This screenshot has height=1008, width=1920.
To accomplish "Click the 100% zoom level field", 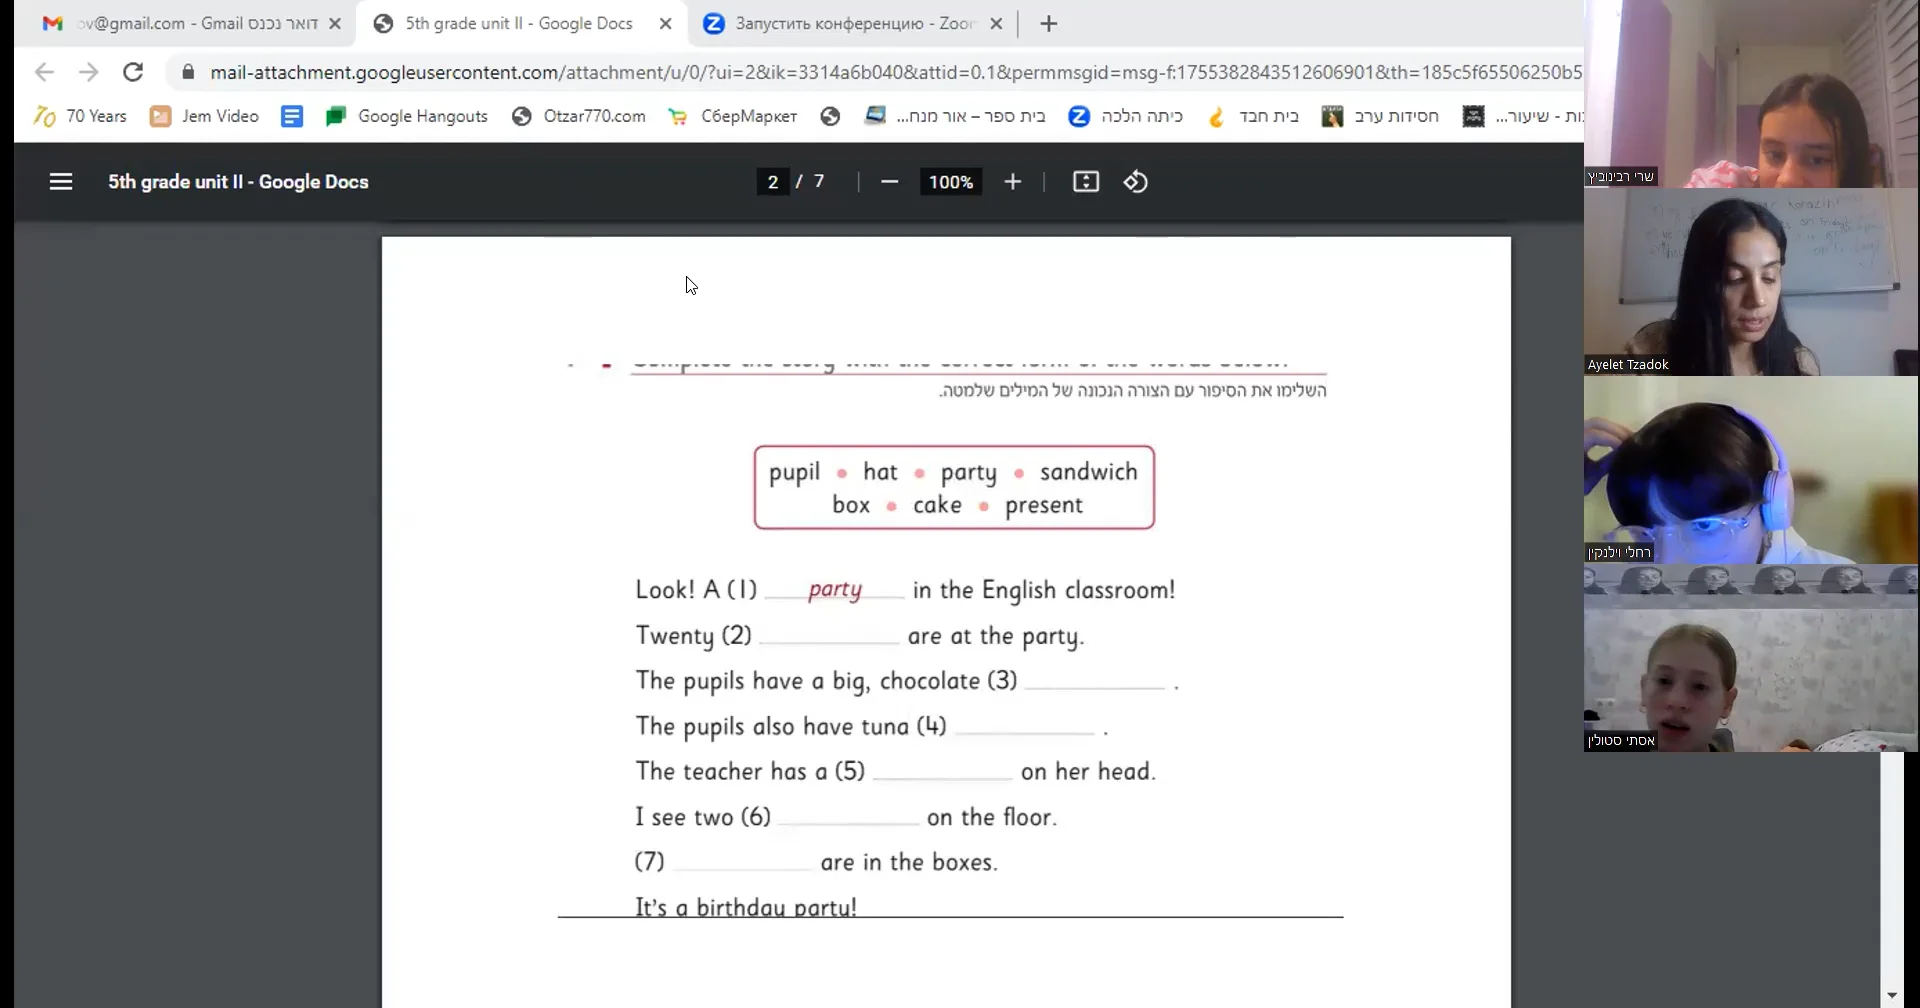I will pos(950,181).
